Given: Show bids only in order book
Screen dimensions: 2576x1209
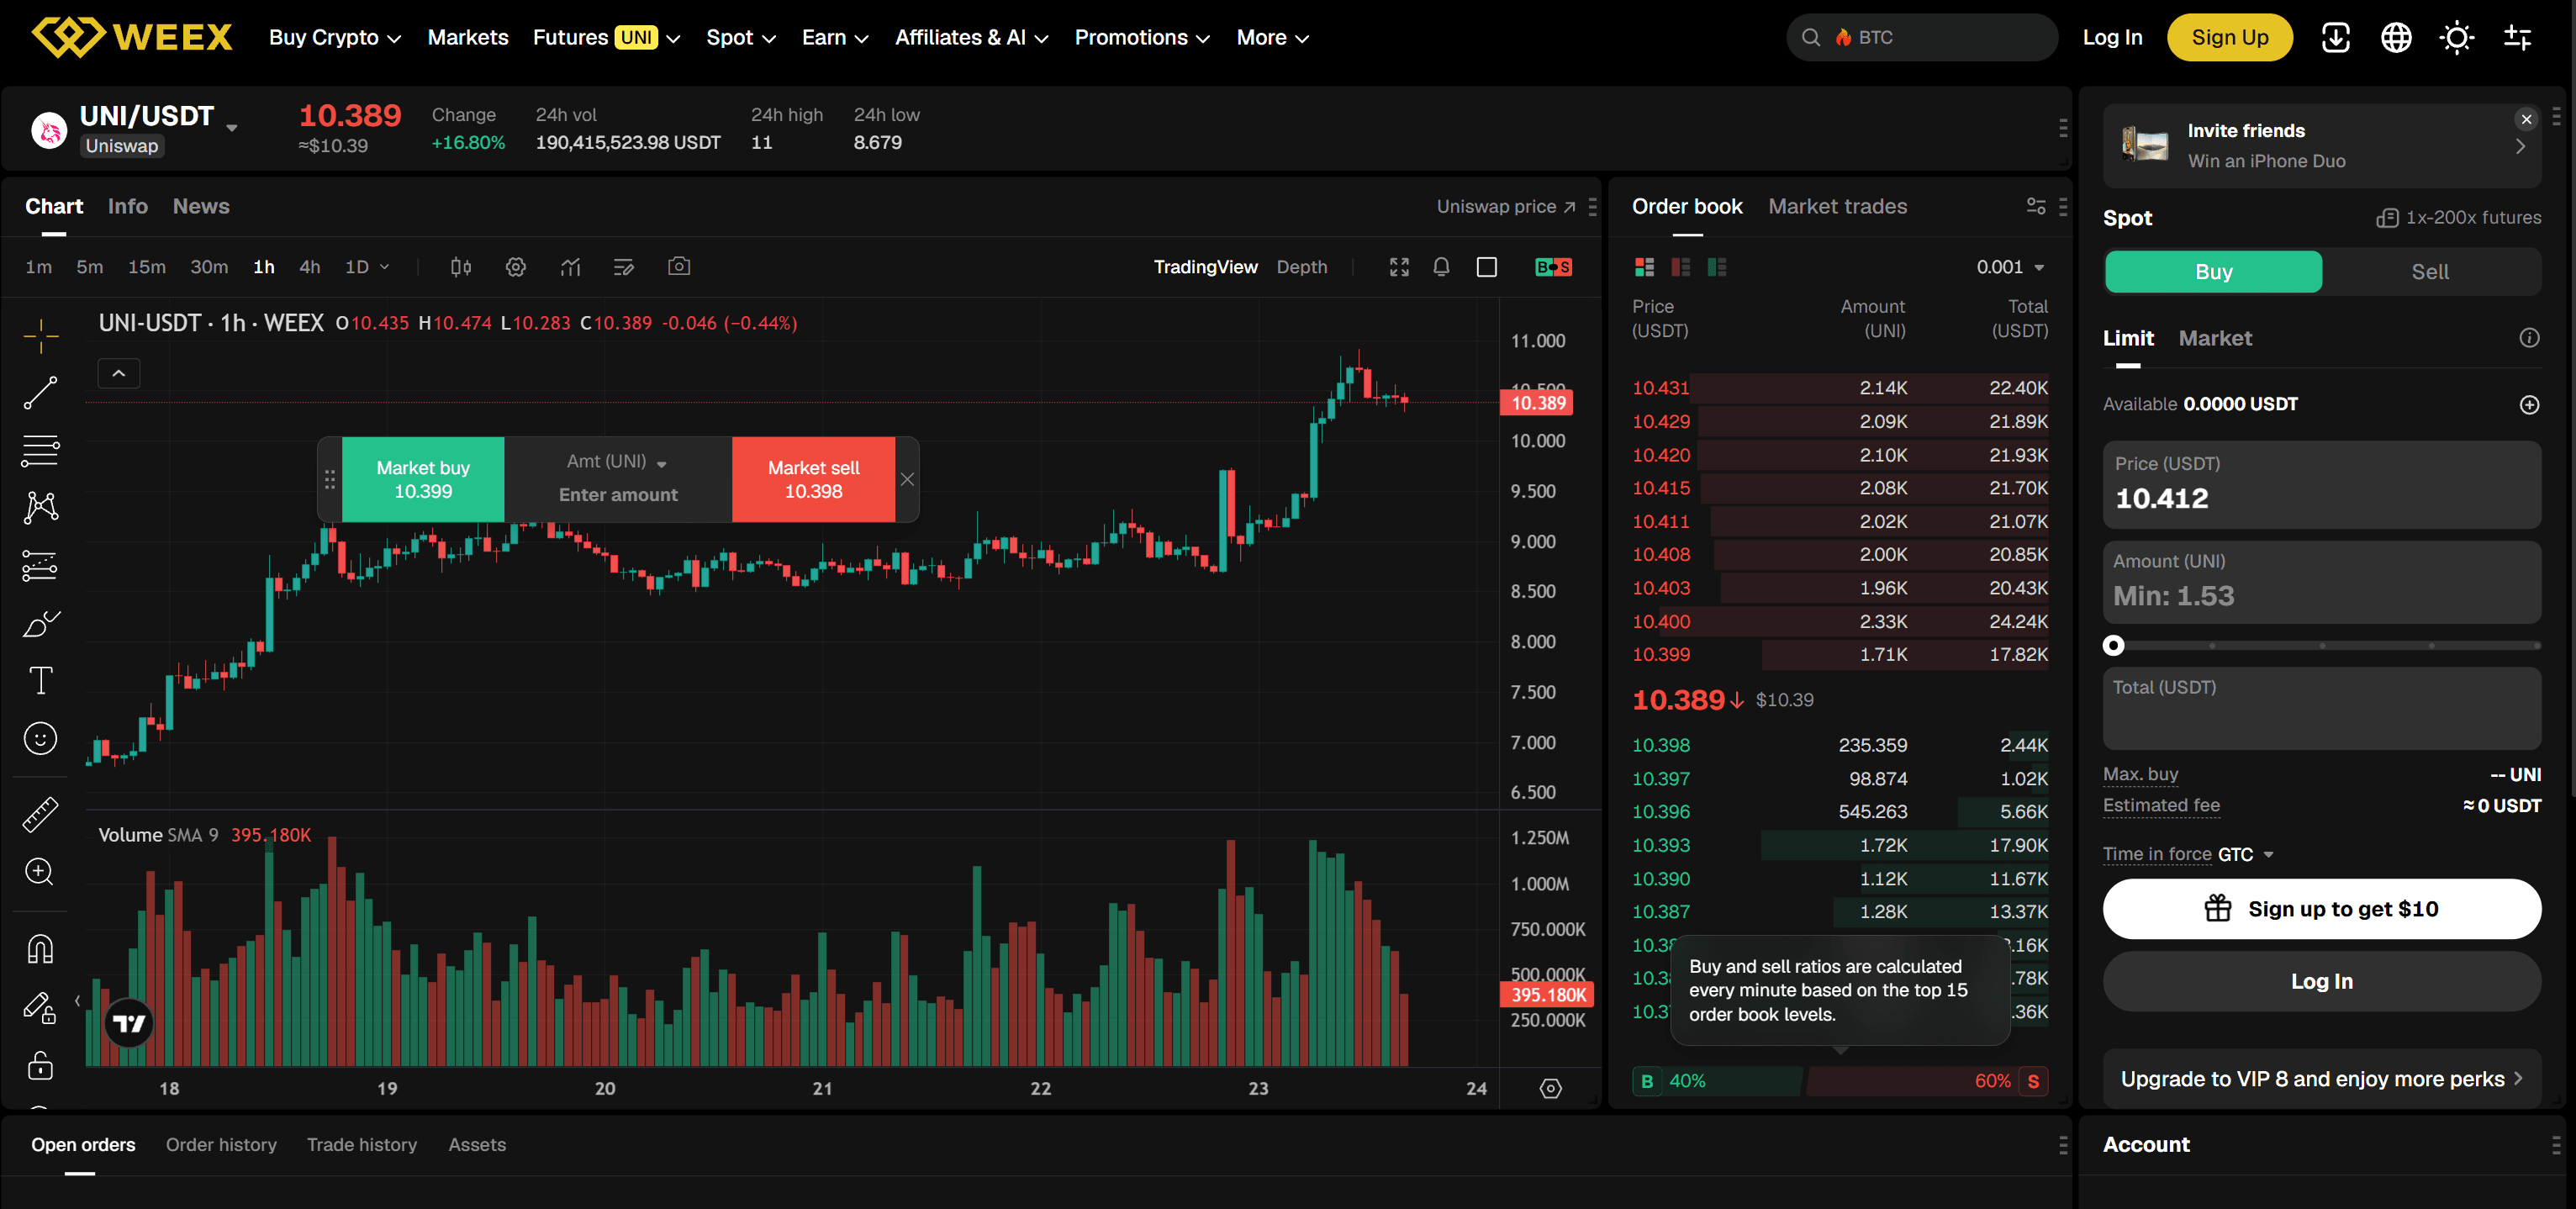Looking at the screenshot, I should (1717, 267).
